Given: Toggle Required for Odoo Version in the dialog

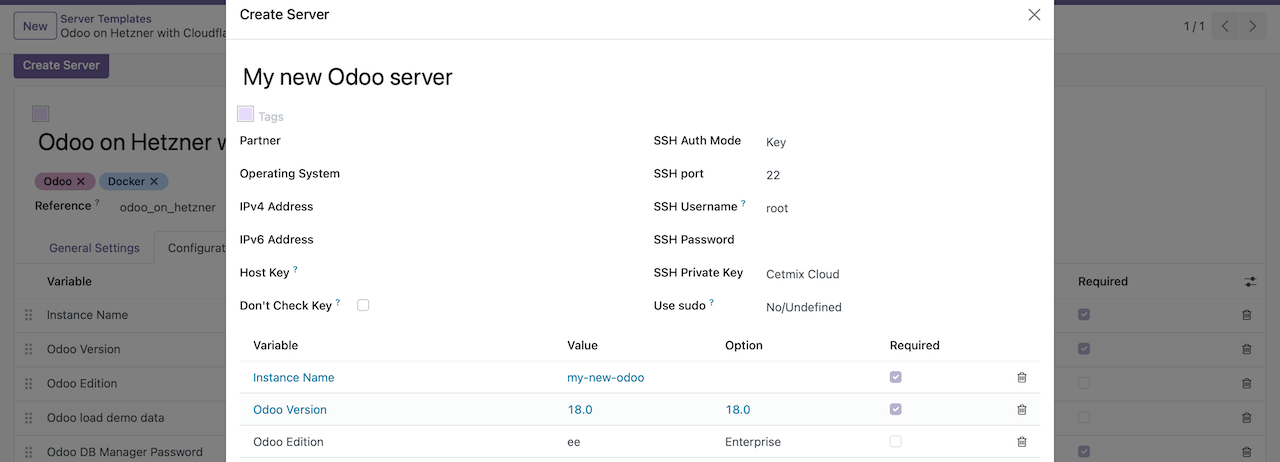Looking at the screenshot, I should click(x=896, y=409).
